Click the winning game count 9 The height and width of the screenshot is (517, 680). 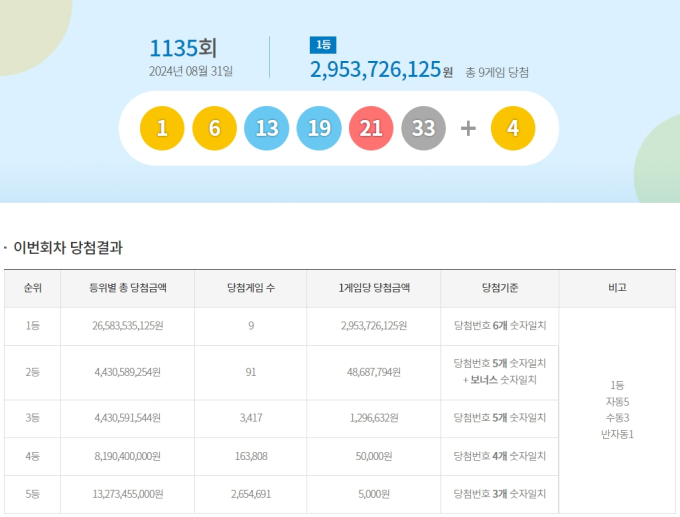click(251, 326)
